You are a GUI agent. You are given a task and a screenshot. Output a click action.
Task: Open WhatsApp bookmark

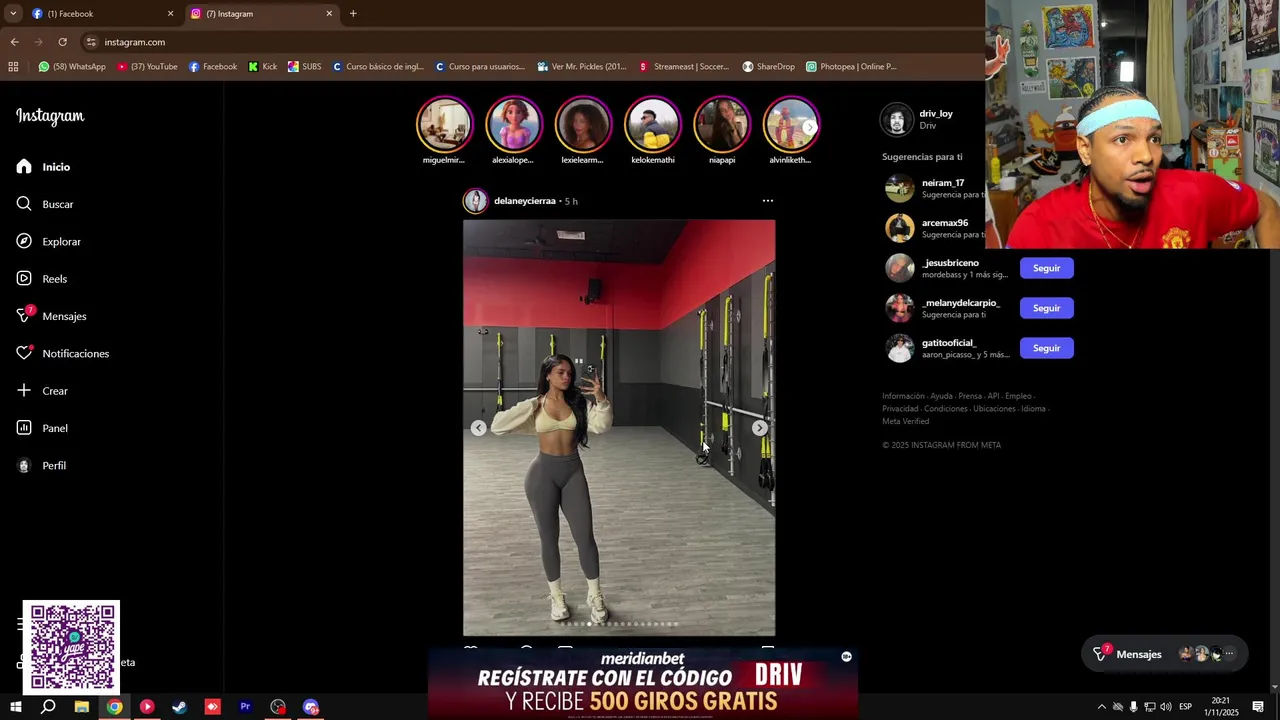point(72,67)
